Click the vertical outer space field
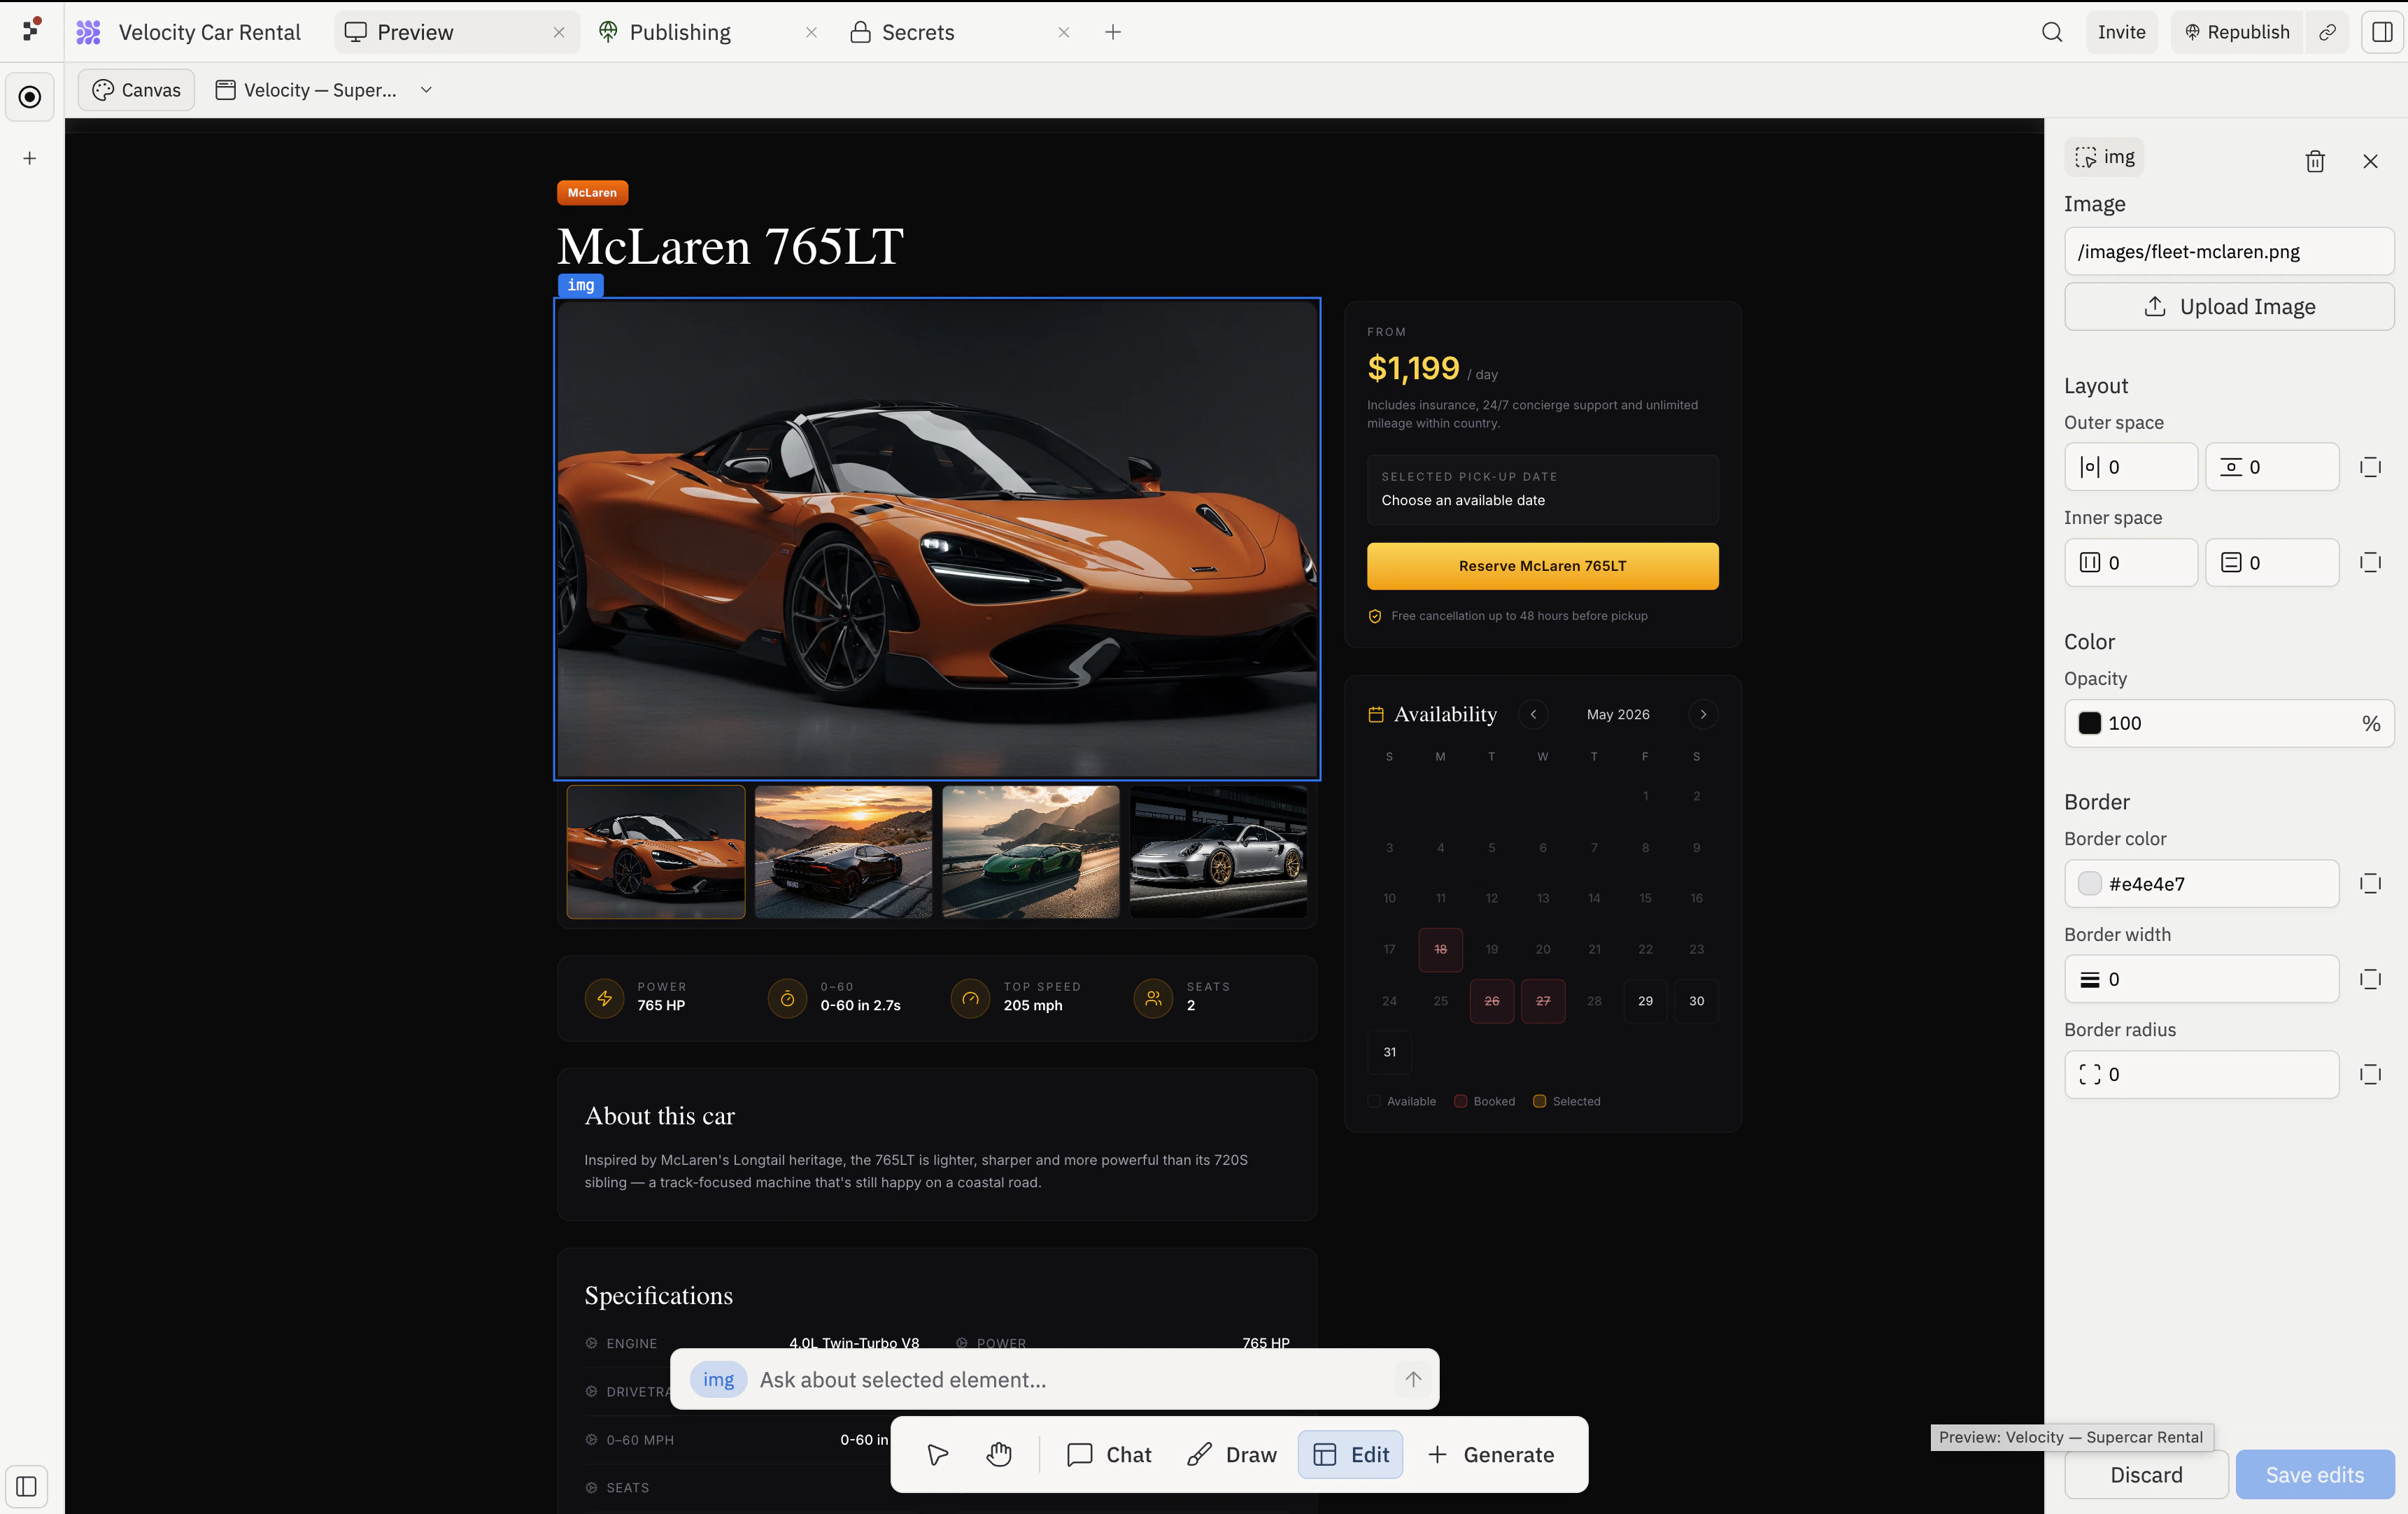Screen dimensions: 2408x1514 (x=2272, y=466)
